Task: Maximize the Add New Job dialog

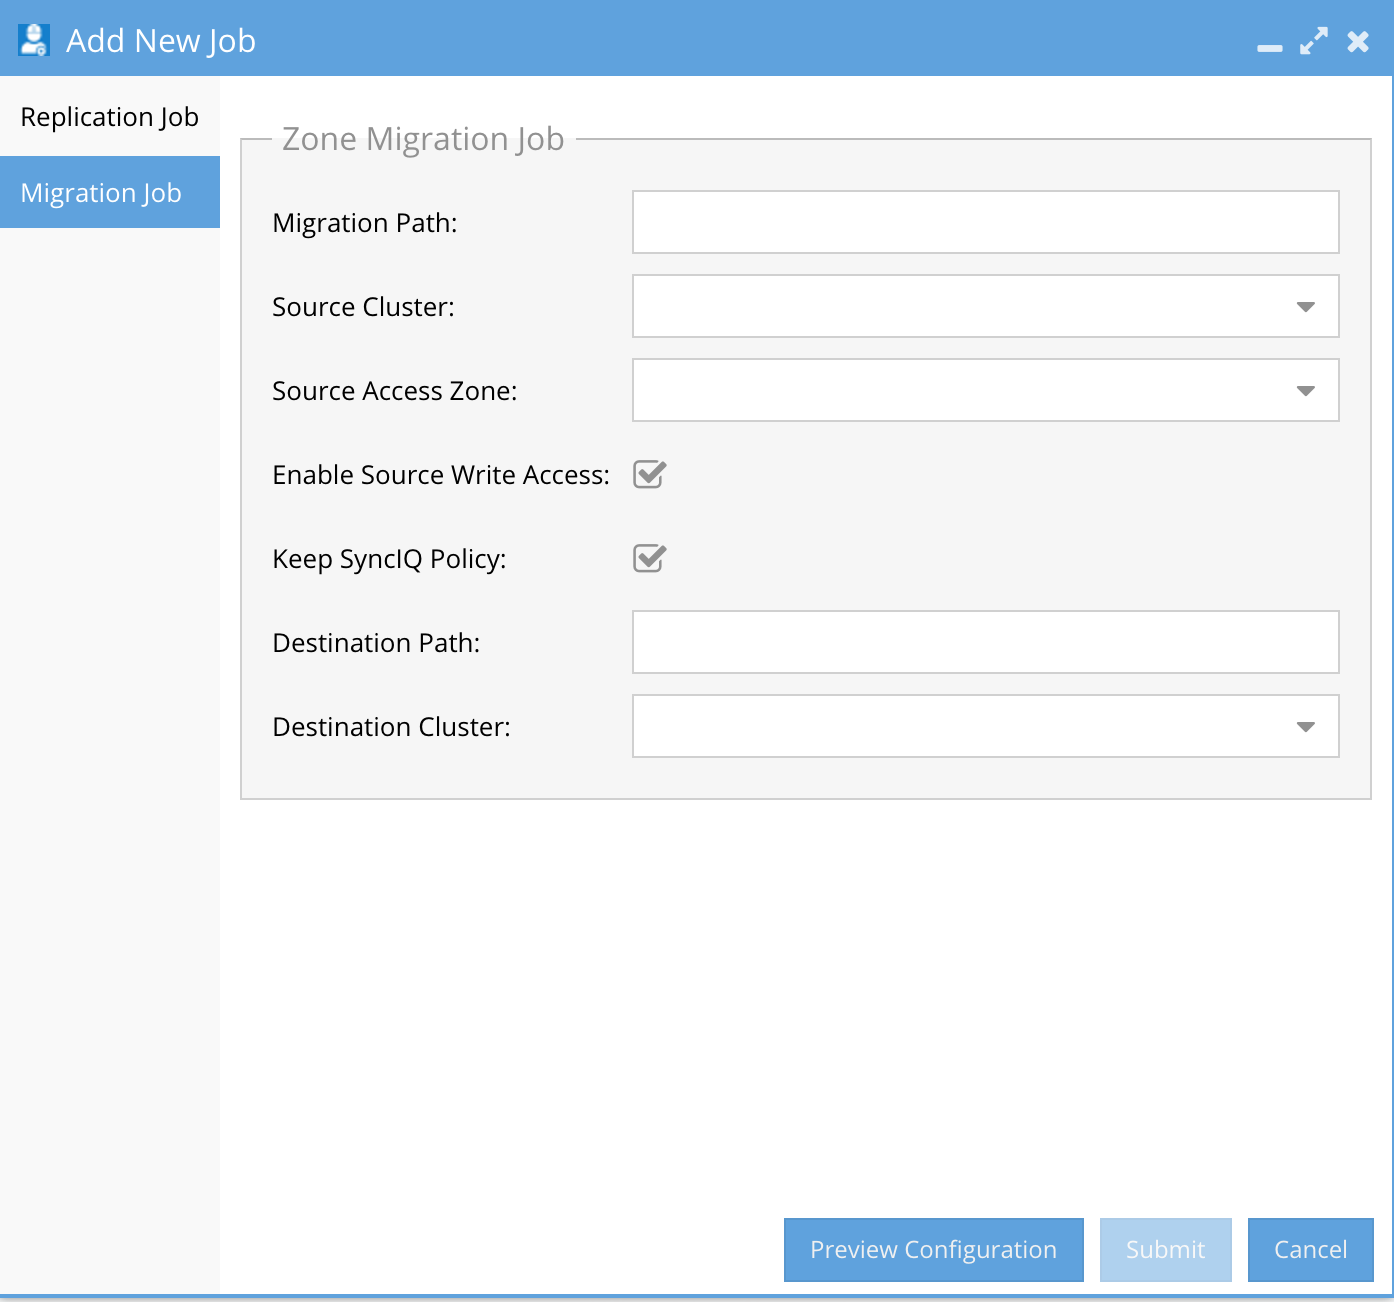Action: click(x=1313, y=41)
